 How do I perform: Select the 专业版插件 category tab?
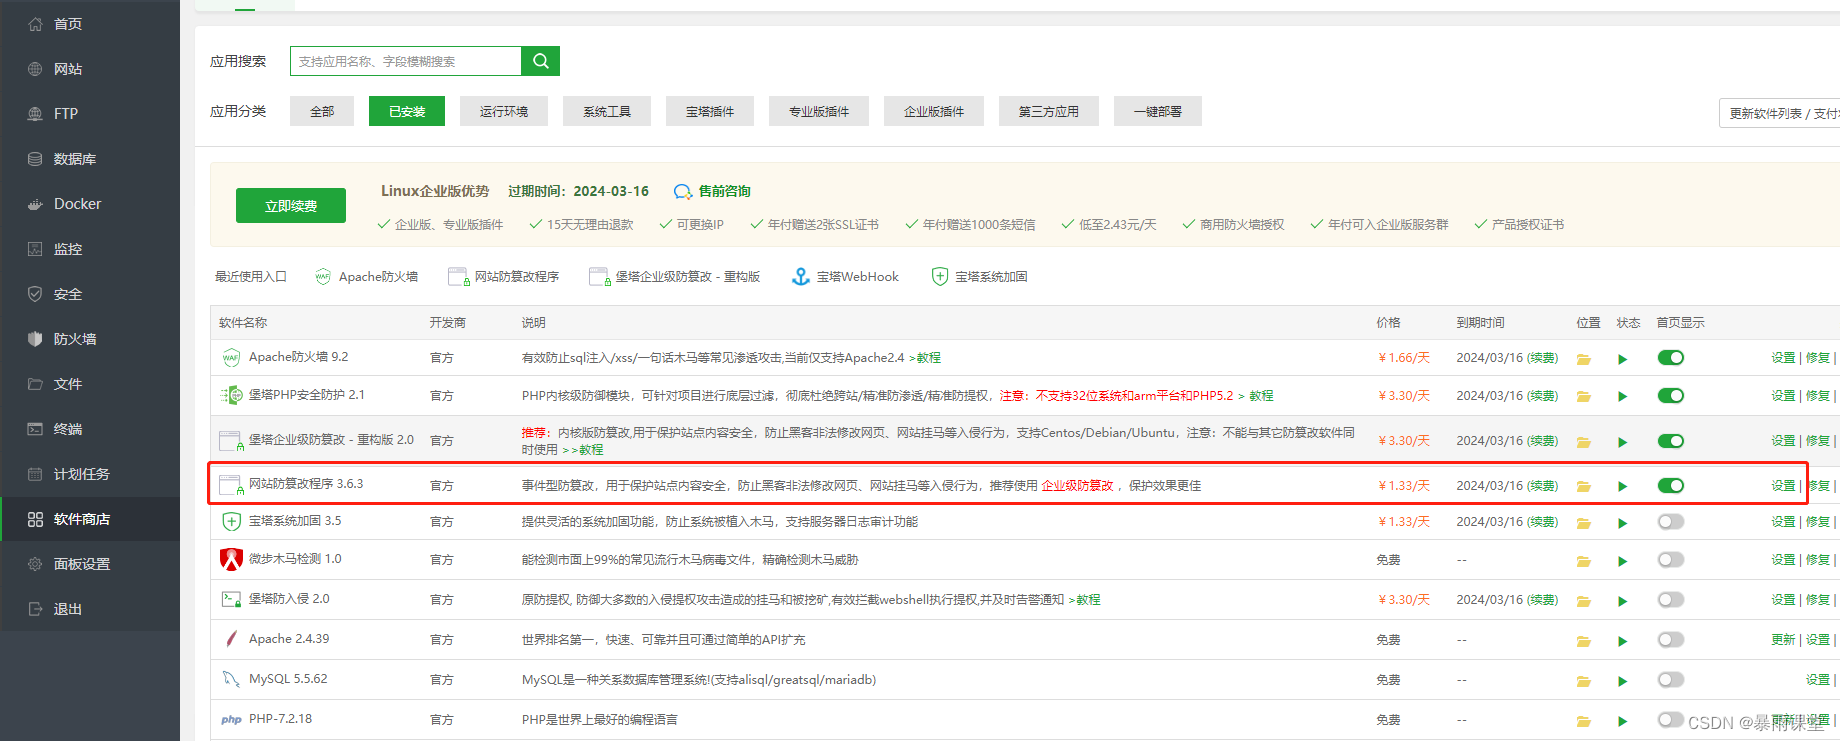pos(819,111)
